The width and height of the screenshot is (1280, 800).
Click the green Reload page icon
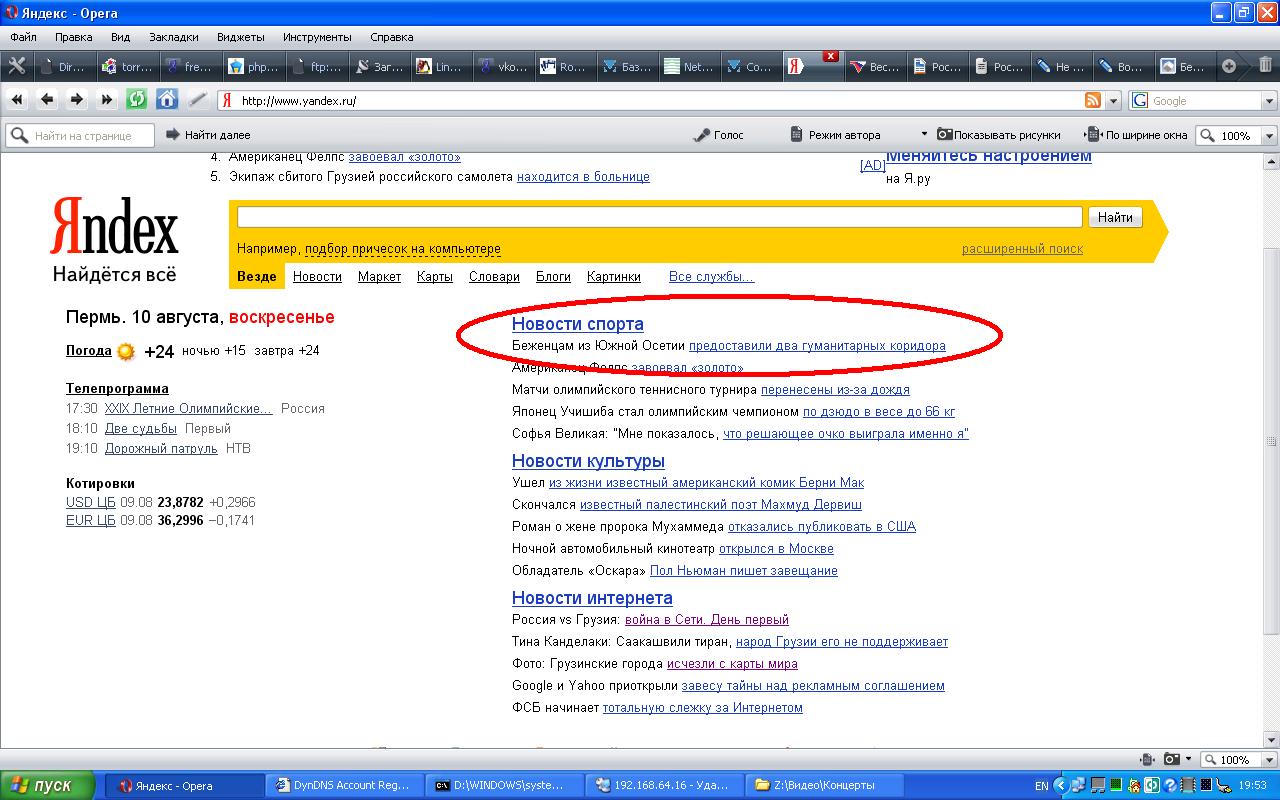click(136, 100)
